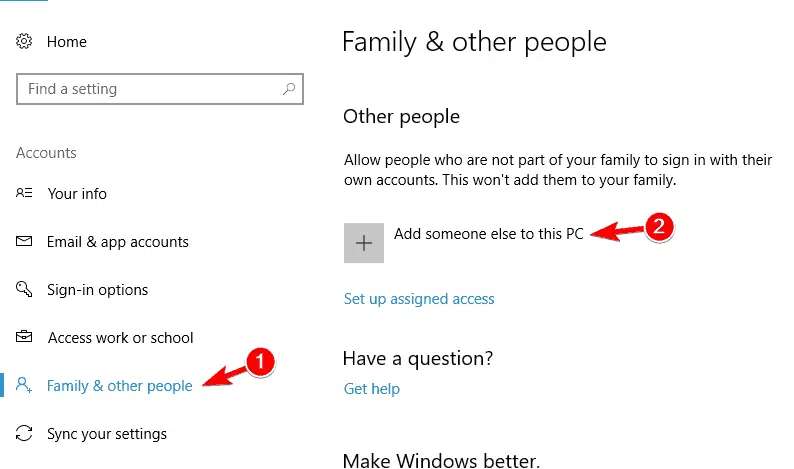Click the person icon beside Family & other people

[24, 385]
